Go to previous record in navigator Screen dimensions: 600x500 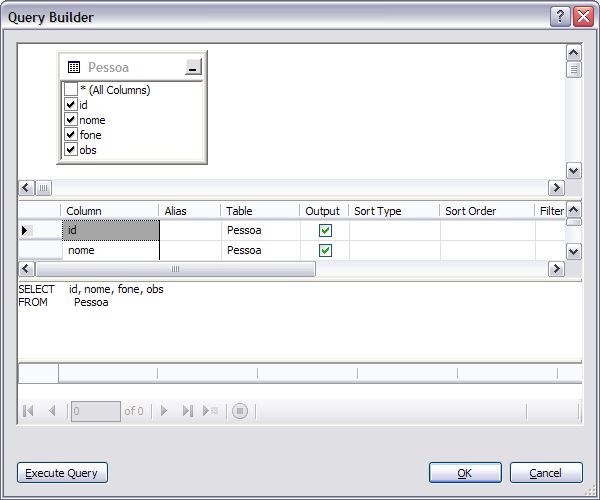52,411
